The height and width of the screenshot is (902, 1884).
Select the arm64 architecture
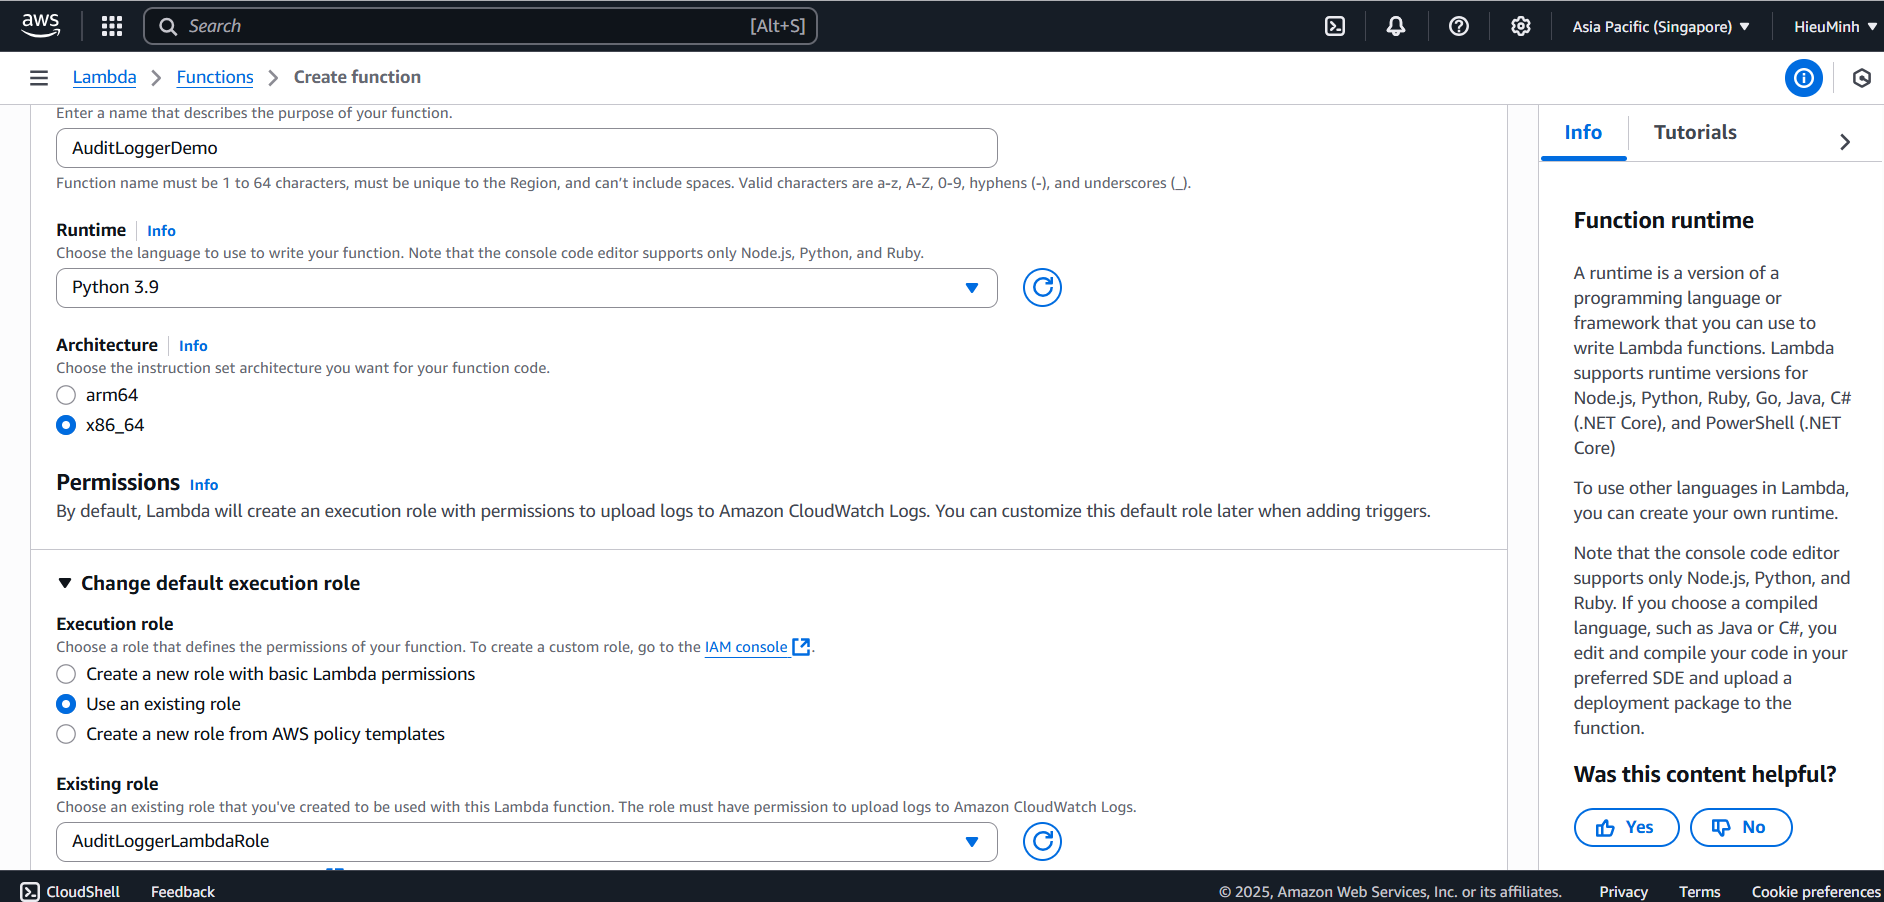click(66, 395)
